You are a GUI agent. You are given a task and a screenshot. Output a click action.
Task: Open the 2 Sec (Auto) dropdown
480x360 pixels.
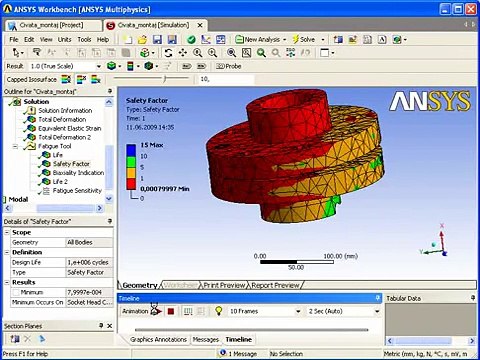click(377, 311)
